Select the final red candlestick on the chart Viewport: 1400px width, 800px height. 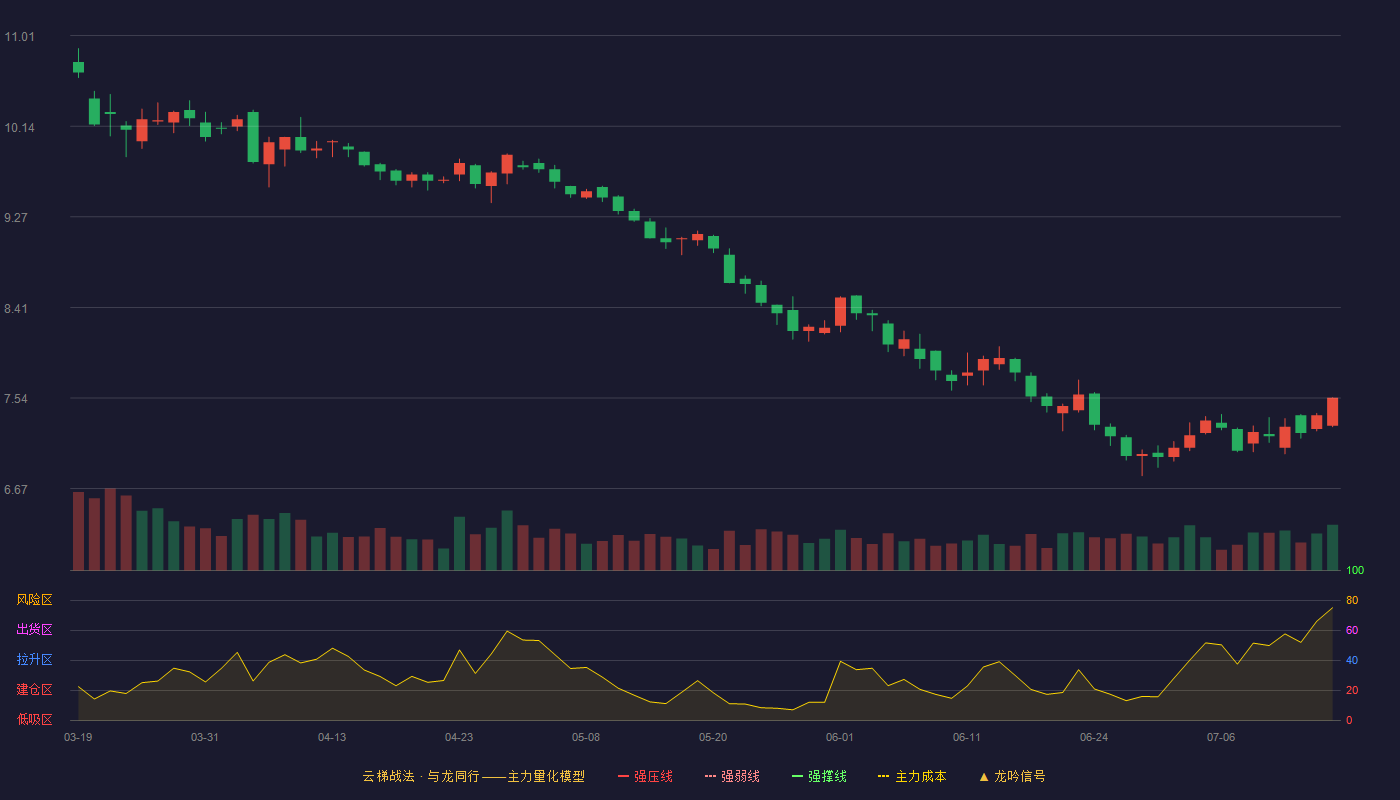point(1332,412)
